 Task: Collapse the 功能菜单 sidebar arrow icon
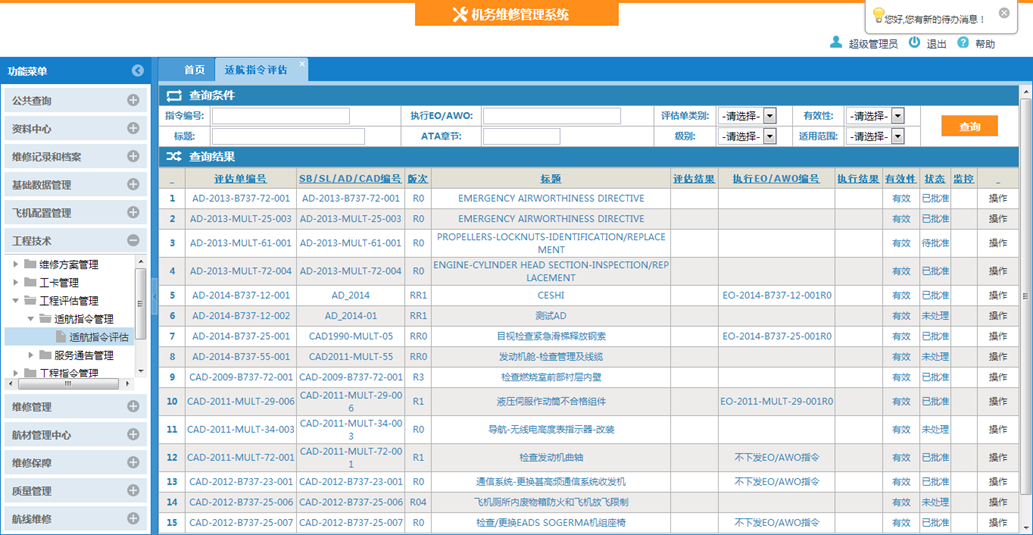pyautogui.click(x=137, y=70)
